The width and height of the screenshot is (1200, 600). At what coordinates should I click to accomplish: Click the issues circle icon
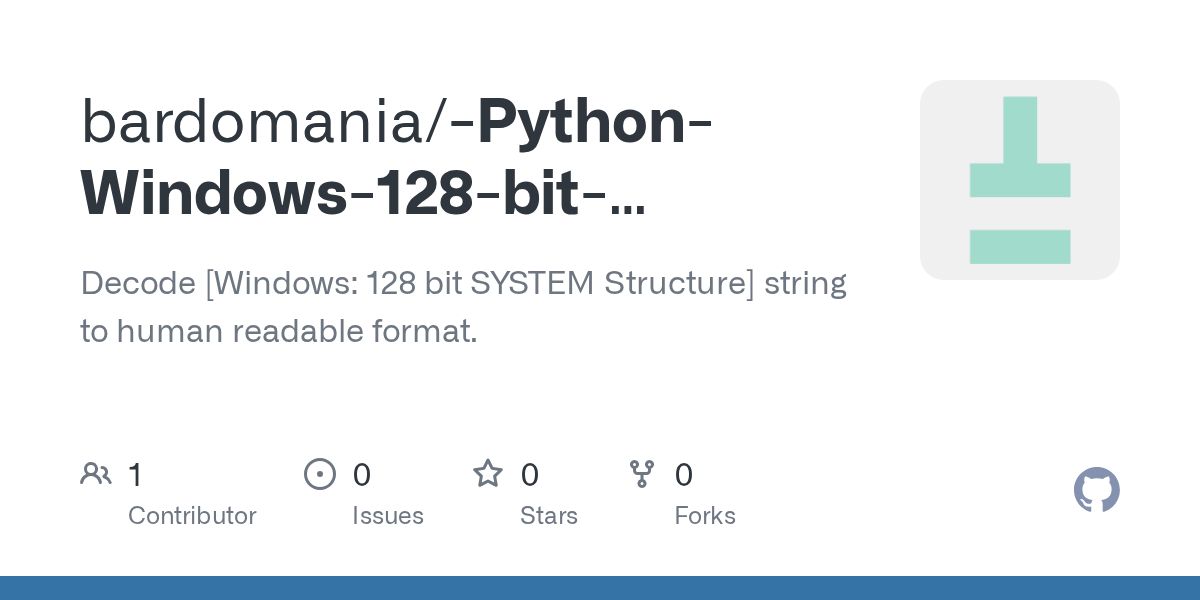320,474
